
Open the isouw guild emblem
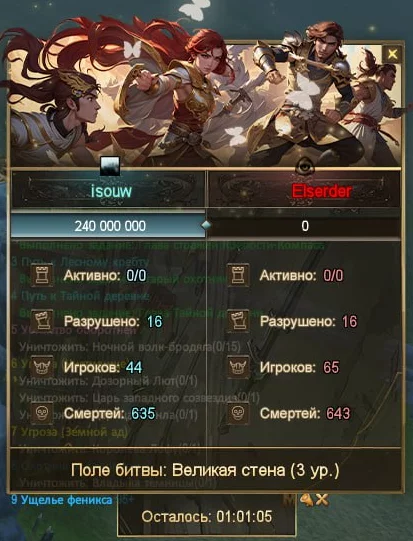pyautogui.click(x=110, y=166)
